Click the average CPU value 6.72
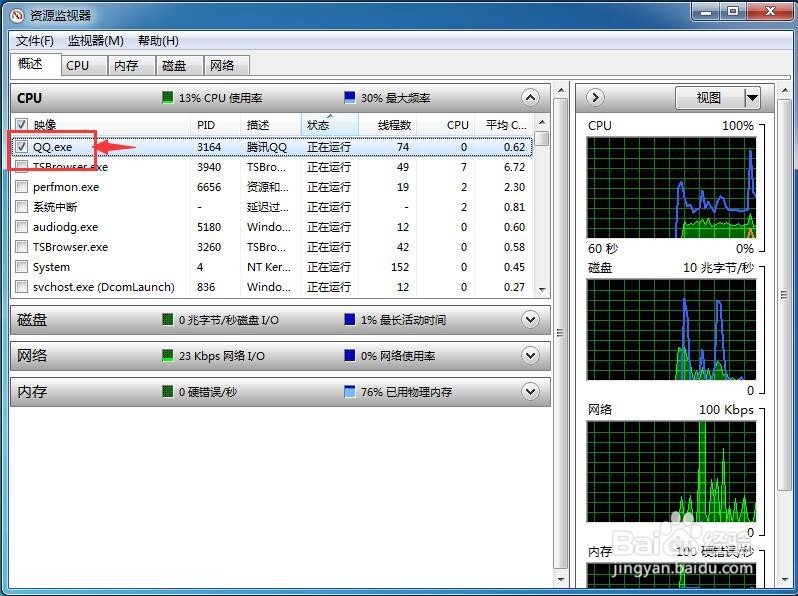The image size is (798, 596). pyautogui.click(x=514, y=167)
